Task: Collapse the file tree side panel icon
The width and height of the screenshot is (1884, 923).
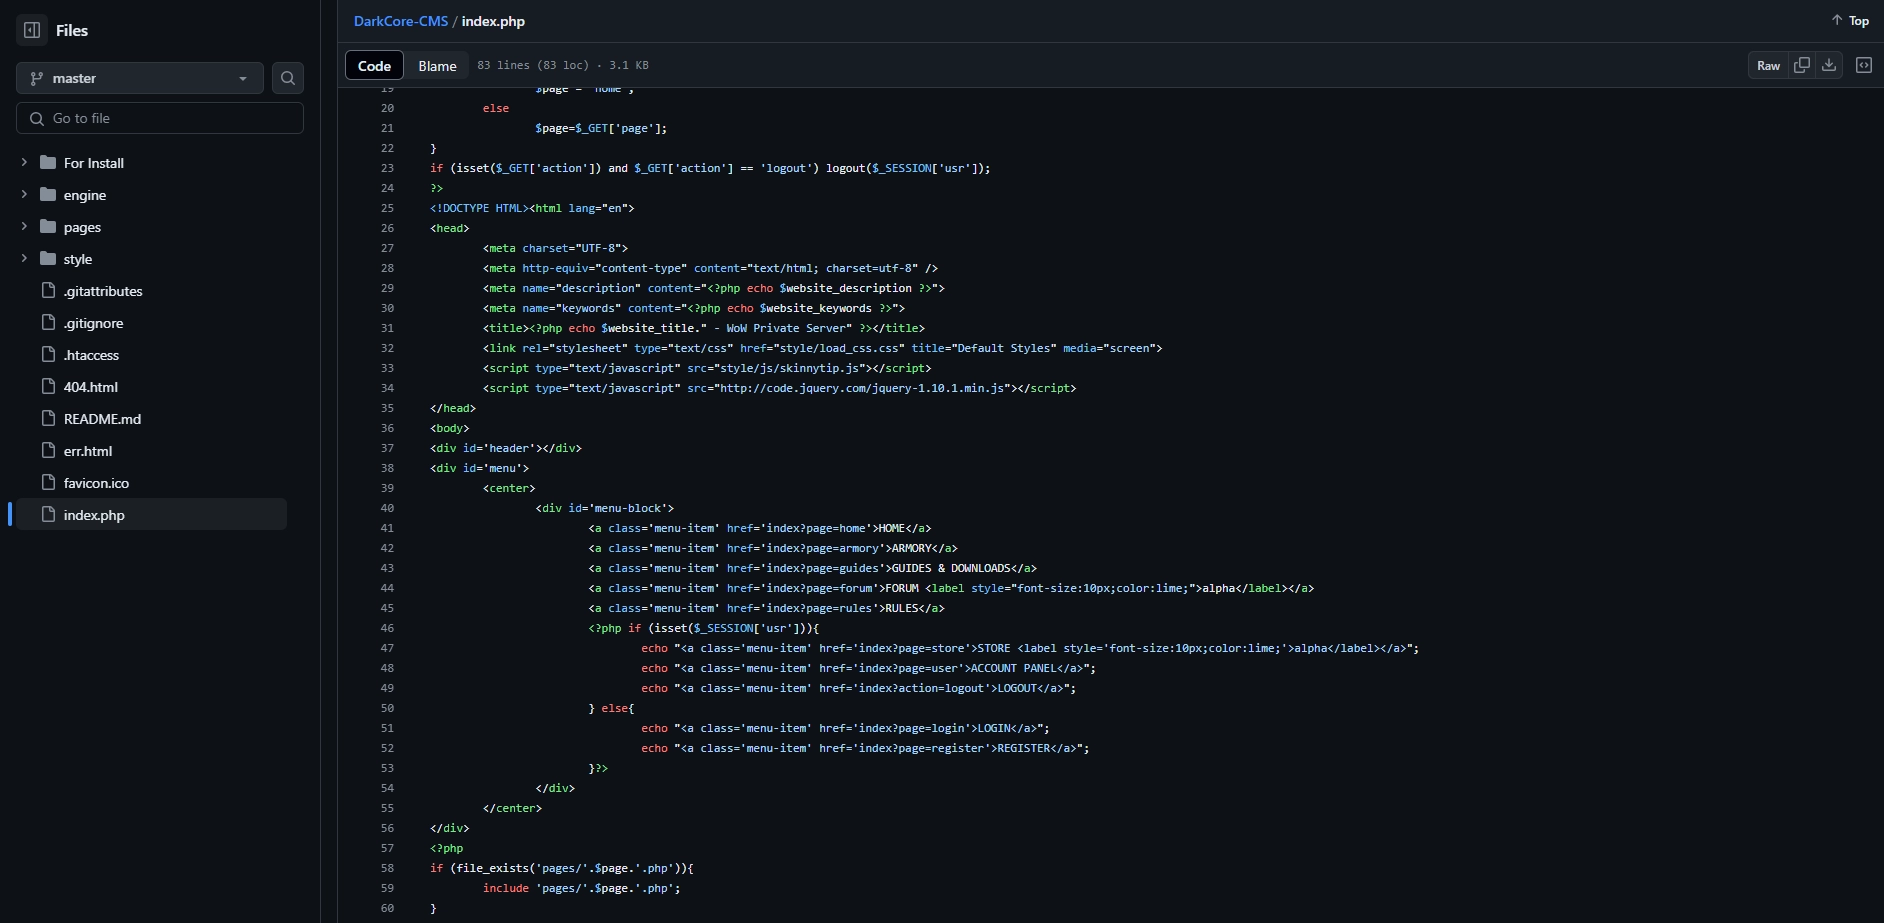Action: point(32,30)
